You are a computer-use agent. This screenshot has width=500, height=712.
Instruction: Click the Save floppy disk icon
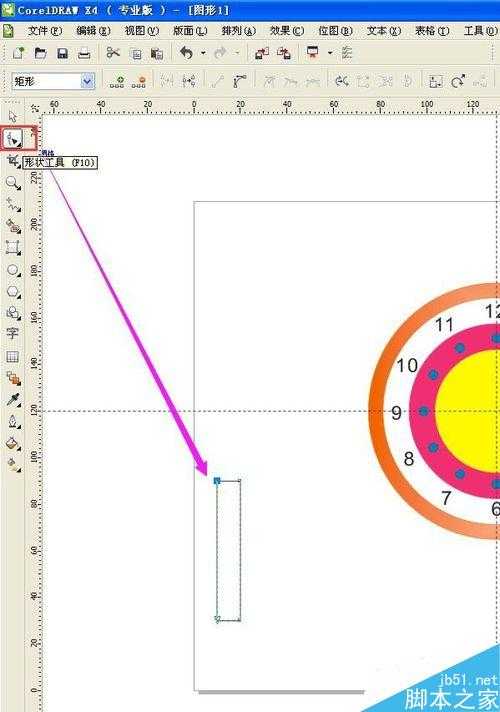[62, 54]
